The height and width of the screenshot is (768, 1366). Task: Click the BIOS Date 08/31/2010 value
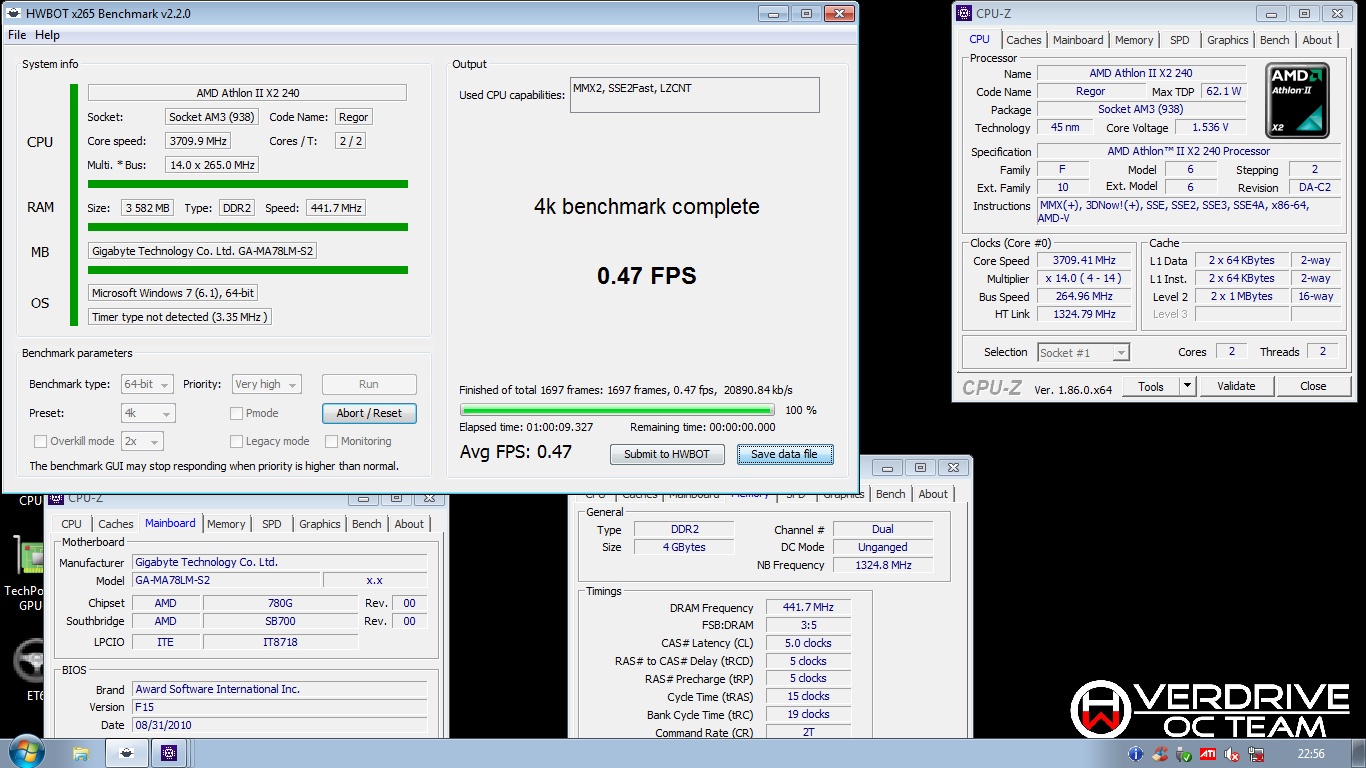pos(279,725)
